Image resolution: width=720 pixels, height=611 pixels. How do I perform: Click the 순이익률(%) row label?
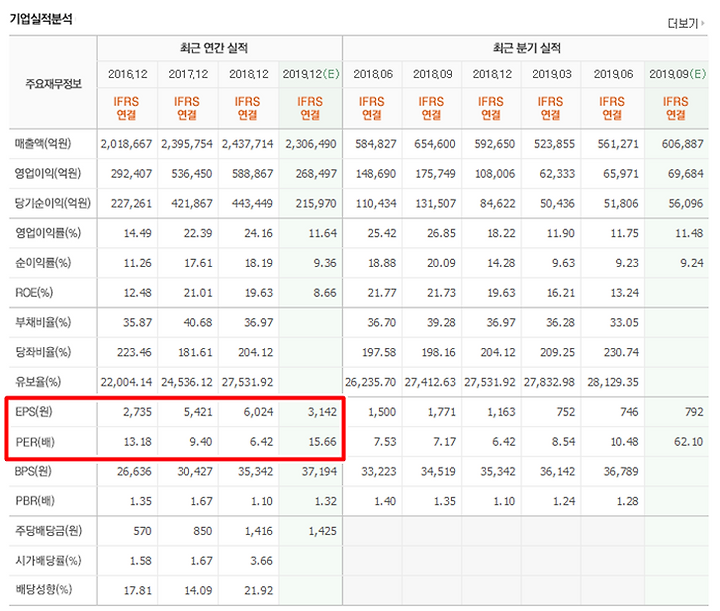(x=43, y=263)
